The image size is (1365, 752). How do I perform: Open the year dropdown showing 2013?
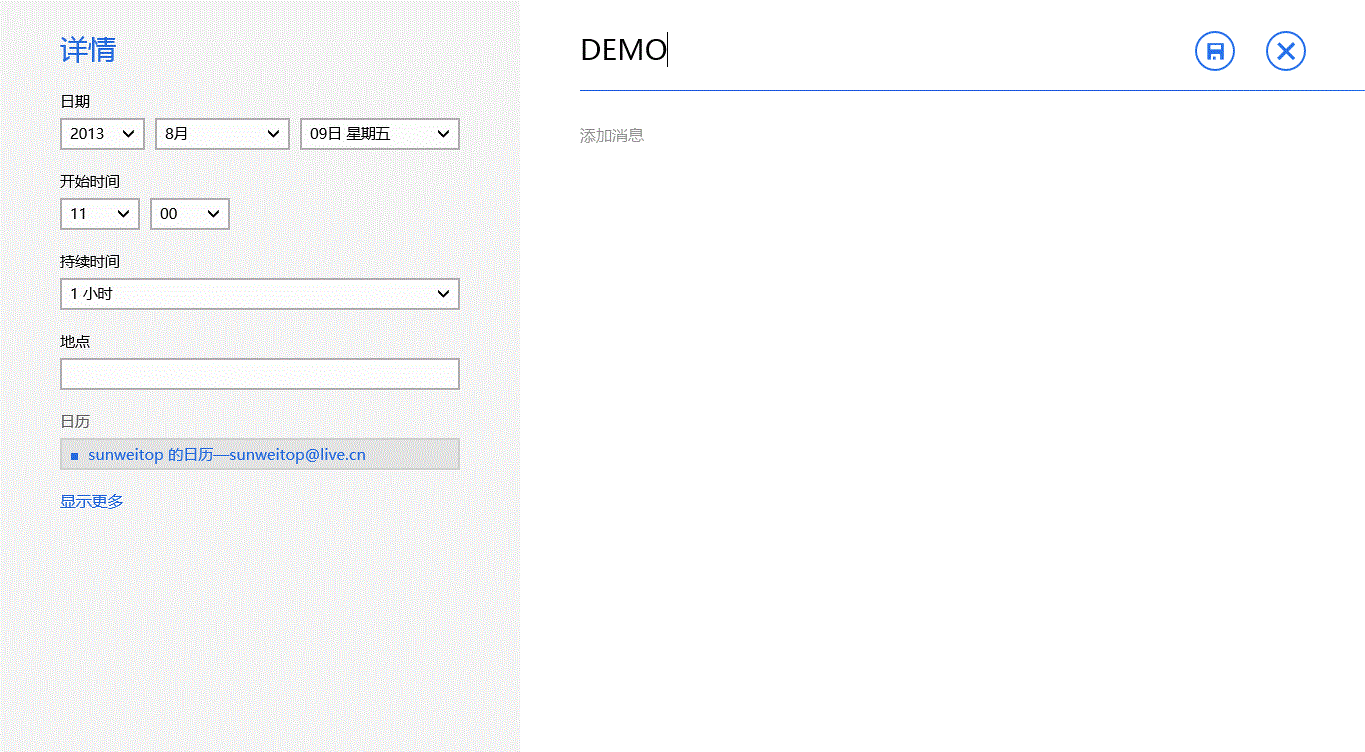pyautogui.click(x=102, y=134)
